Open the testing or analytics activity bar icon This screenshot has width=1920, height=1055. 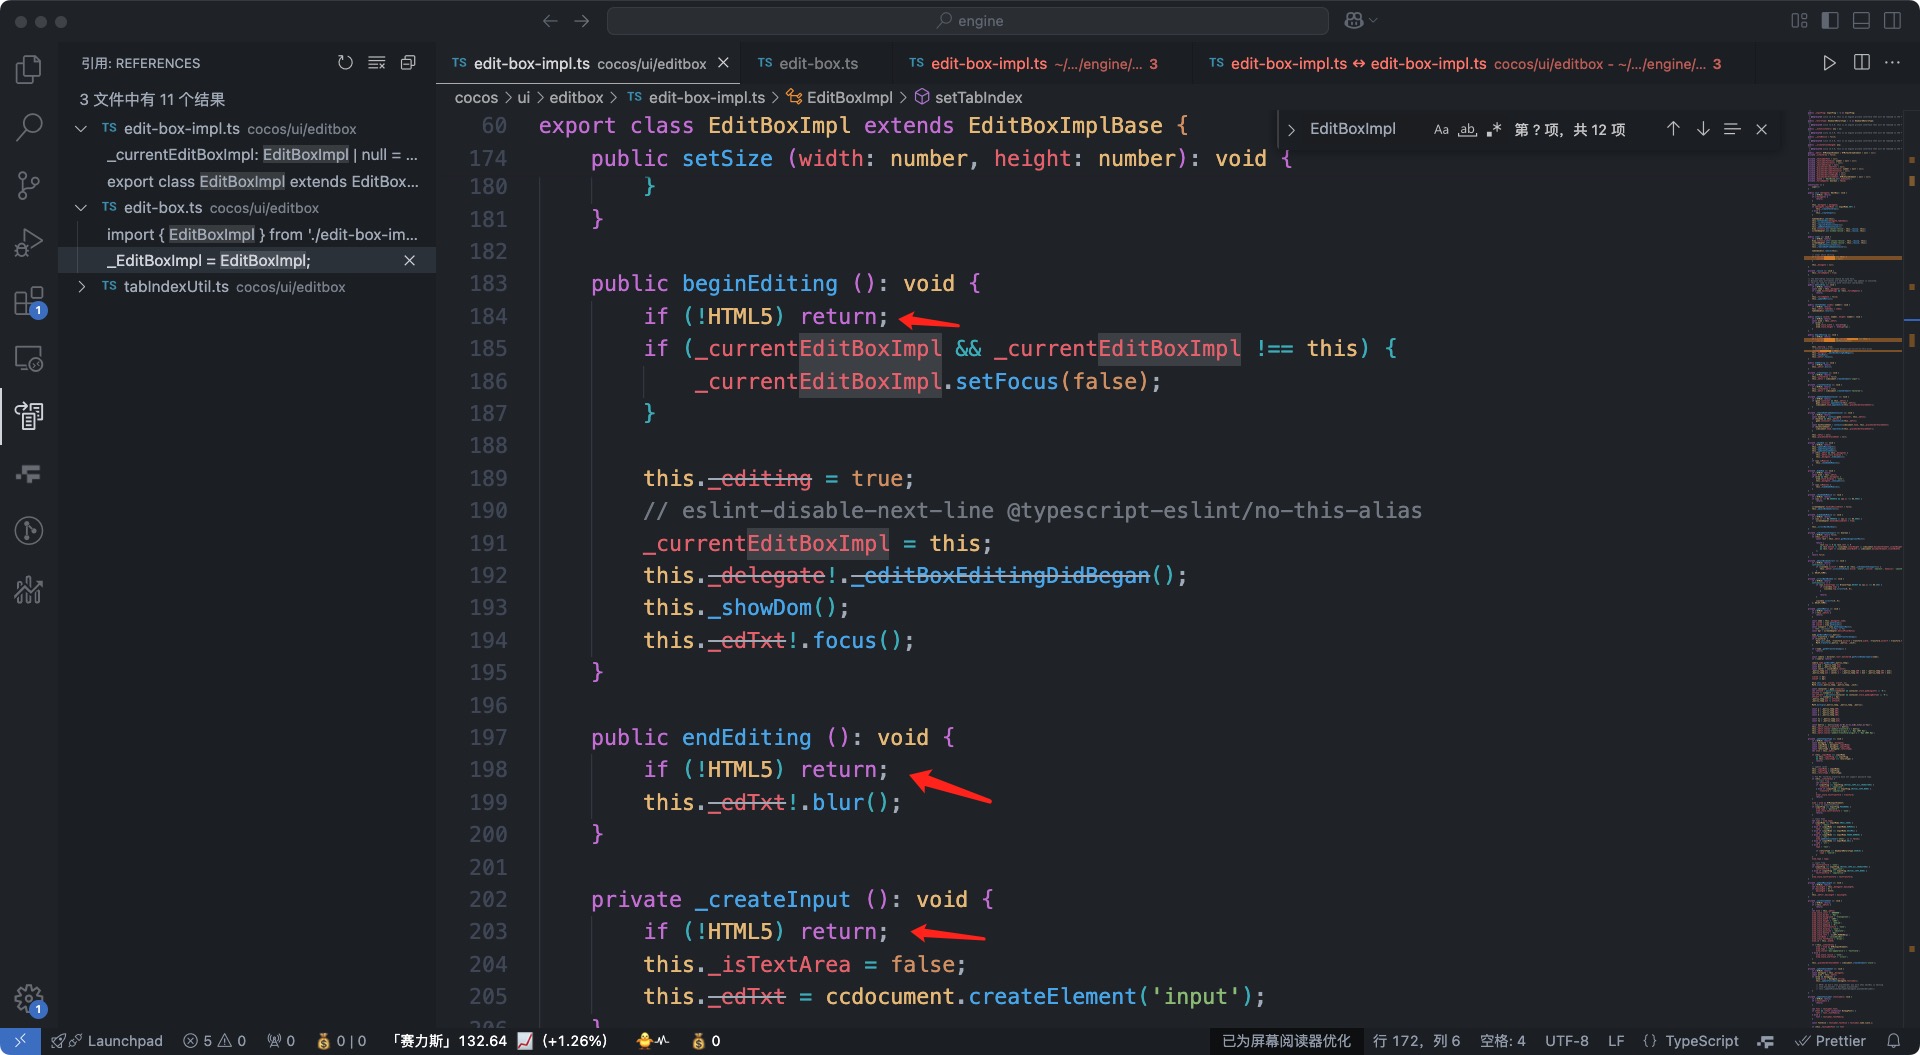(x=29, y=590)
